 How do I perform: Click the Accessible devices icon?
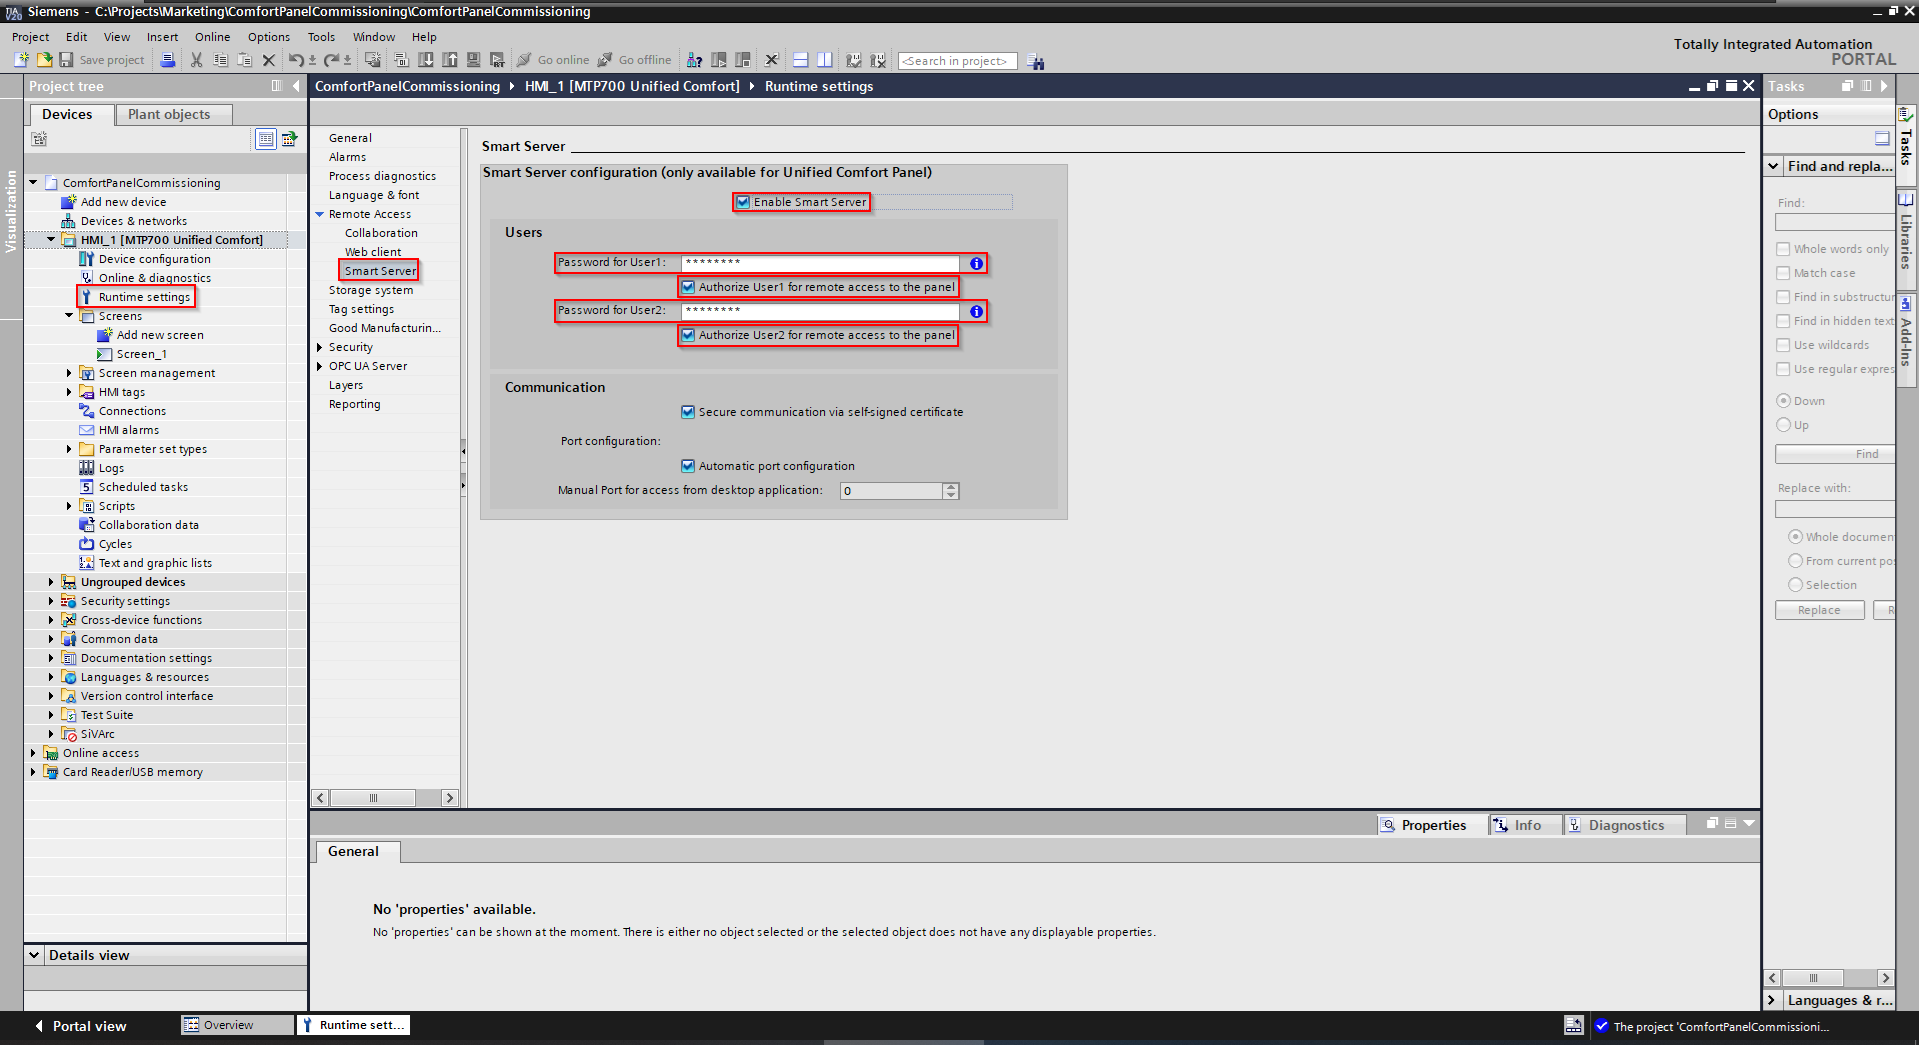click(x=694, y=60)
